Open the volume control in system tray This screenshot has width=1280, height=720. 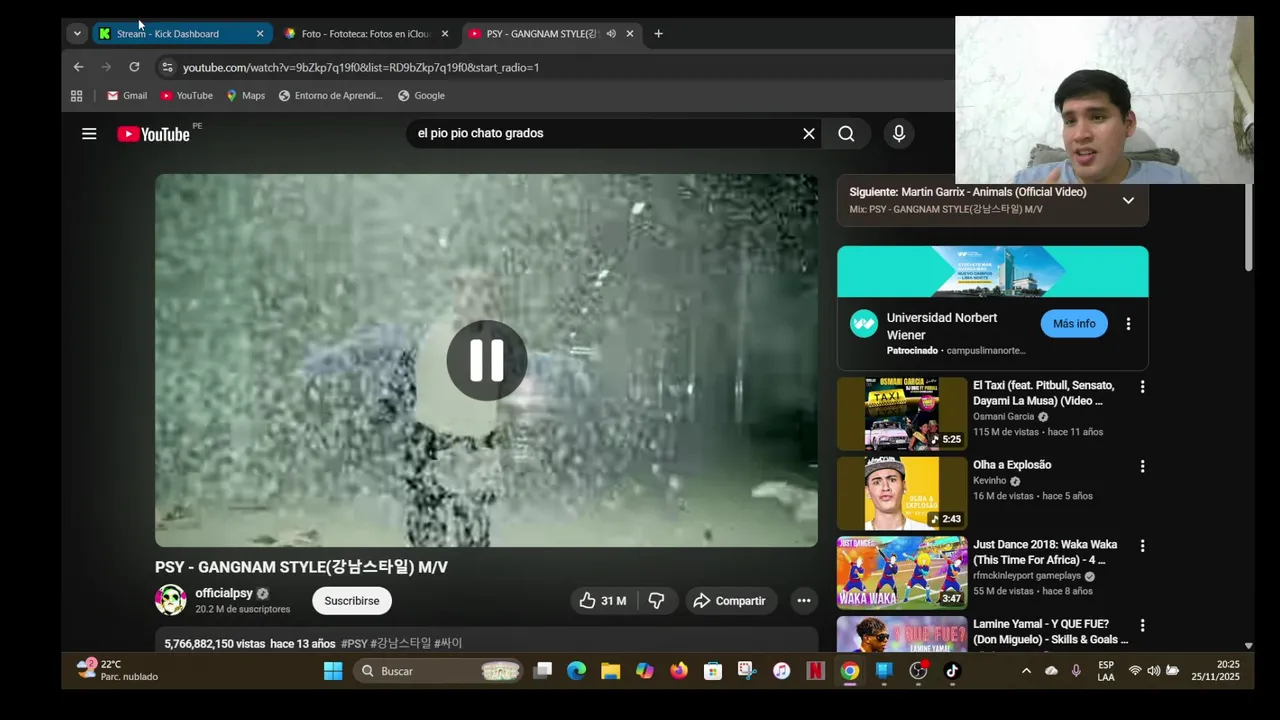(x=1153, y=671)
